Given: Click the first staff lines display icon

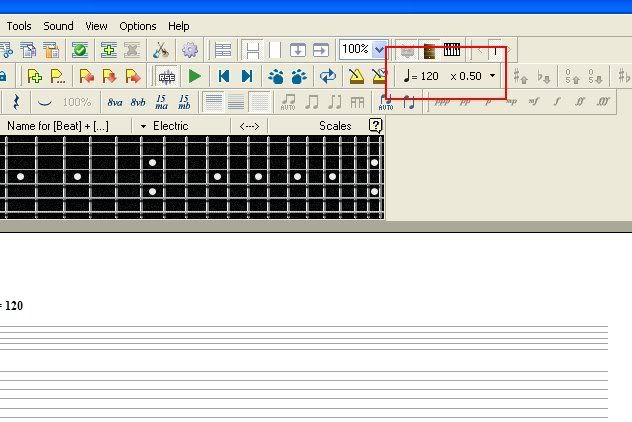Looking at the screenshot, I should click(213, 102).
